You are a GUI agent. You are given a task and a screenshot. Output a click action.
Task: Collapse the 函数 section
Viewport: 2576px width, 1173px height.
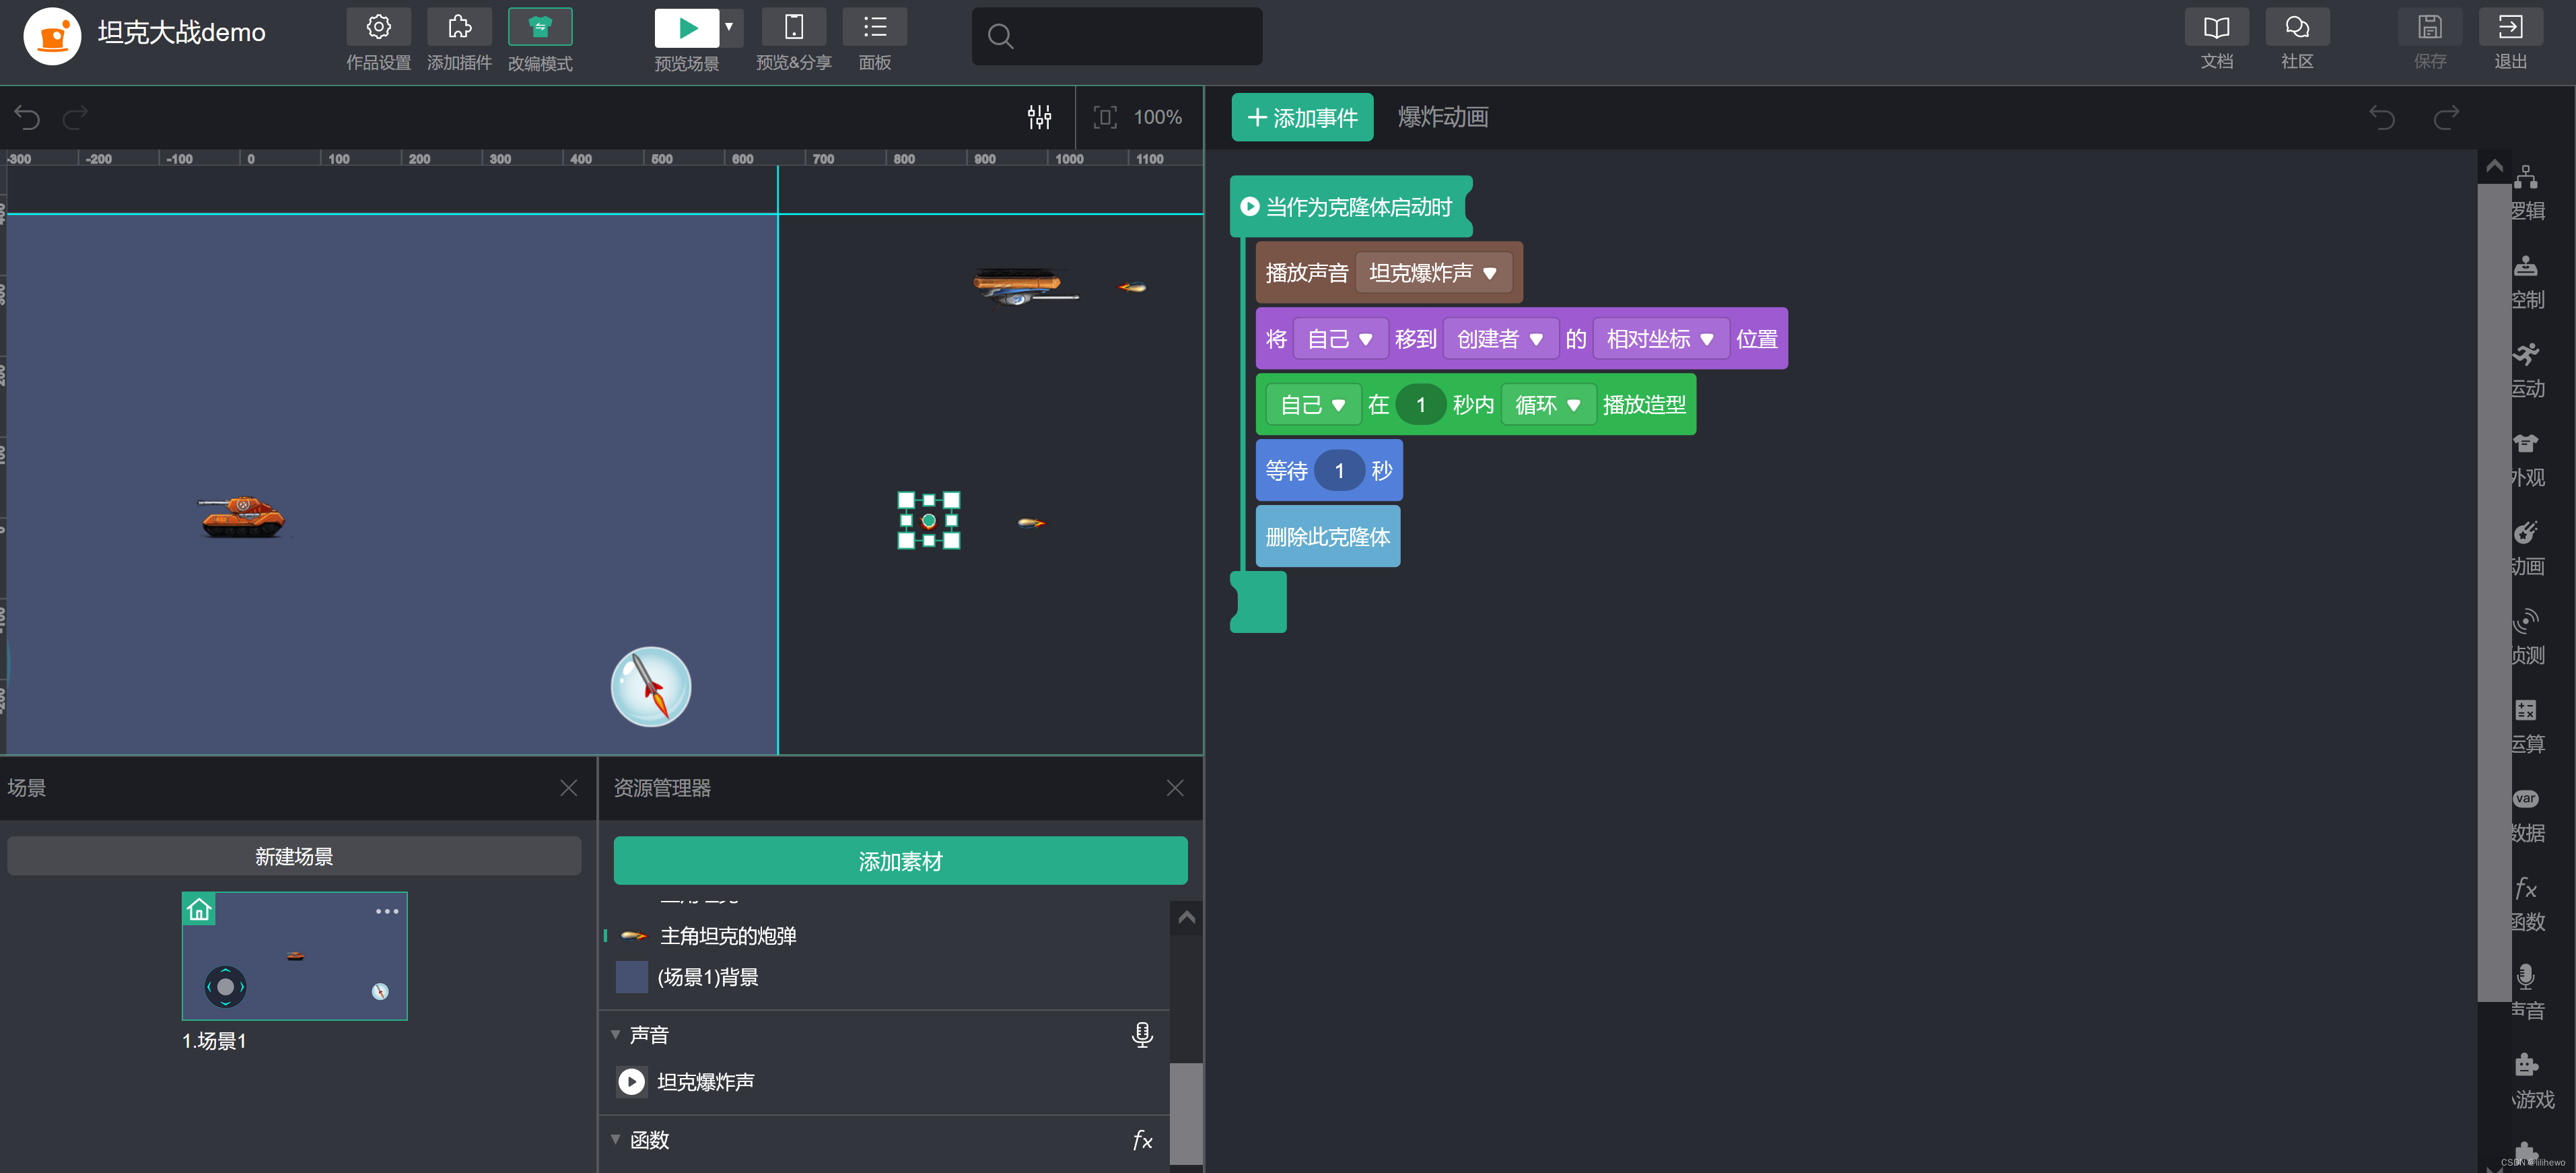(x=615, y=1139)
